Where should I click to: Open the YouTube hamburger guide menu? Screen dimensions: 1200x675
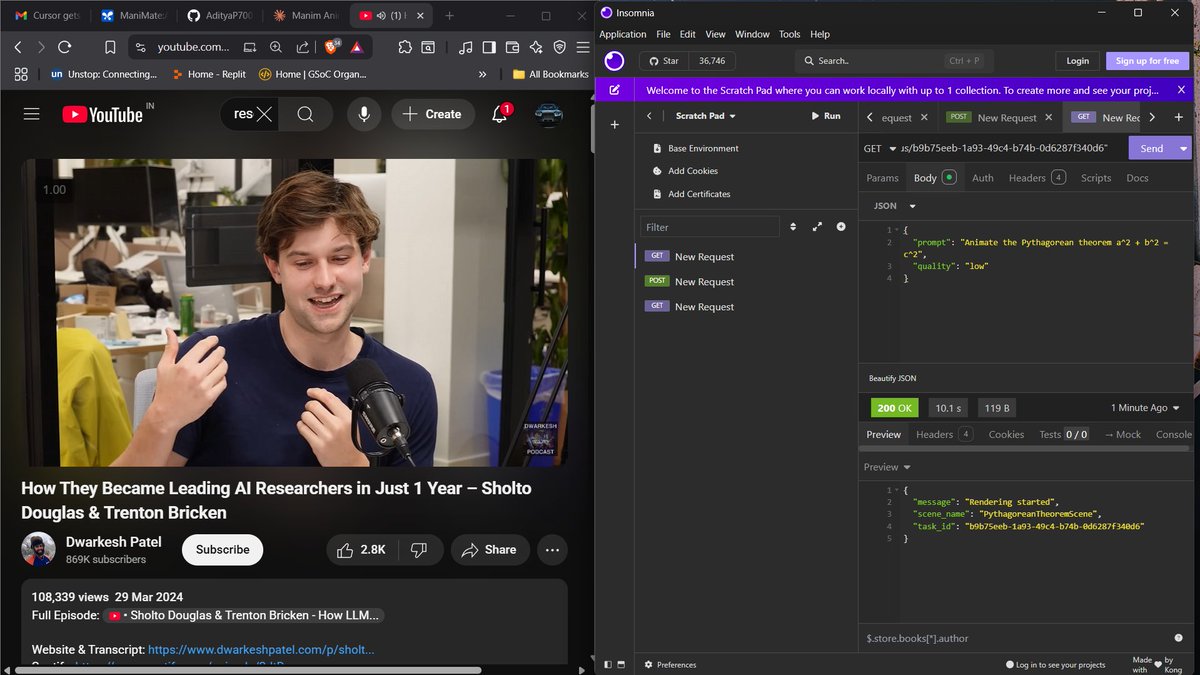tap(32, 114)
